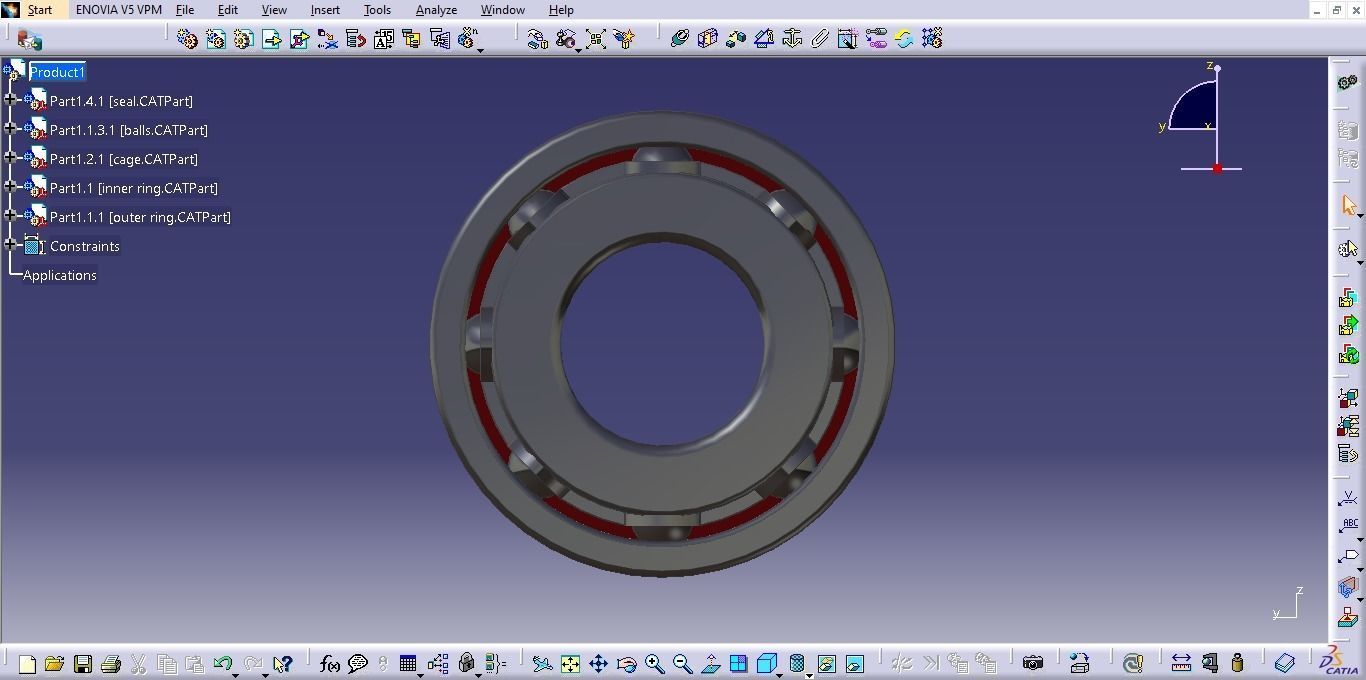Image resolution: width=1366 pixels, height=680 pixels.
Task: Expand the Constraints tree node
Action: click(11, 244)
